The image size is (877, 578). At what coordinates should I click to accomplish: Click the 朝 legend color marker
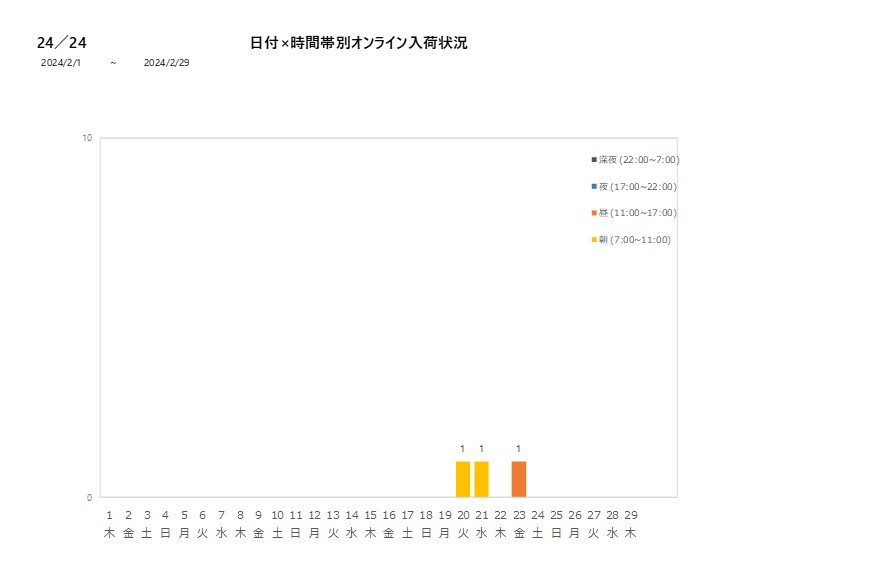tap(591, 238)
